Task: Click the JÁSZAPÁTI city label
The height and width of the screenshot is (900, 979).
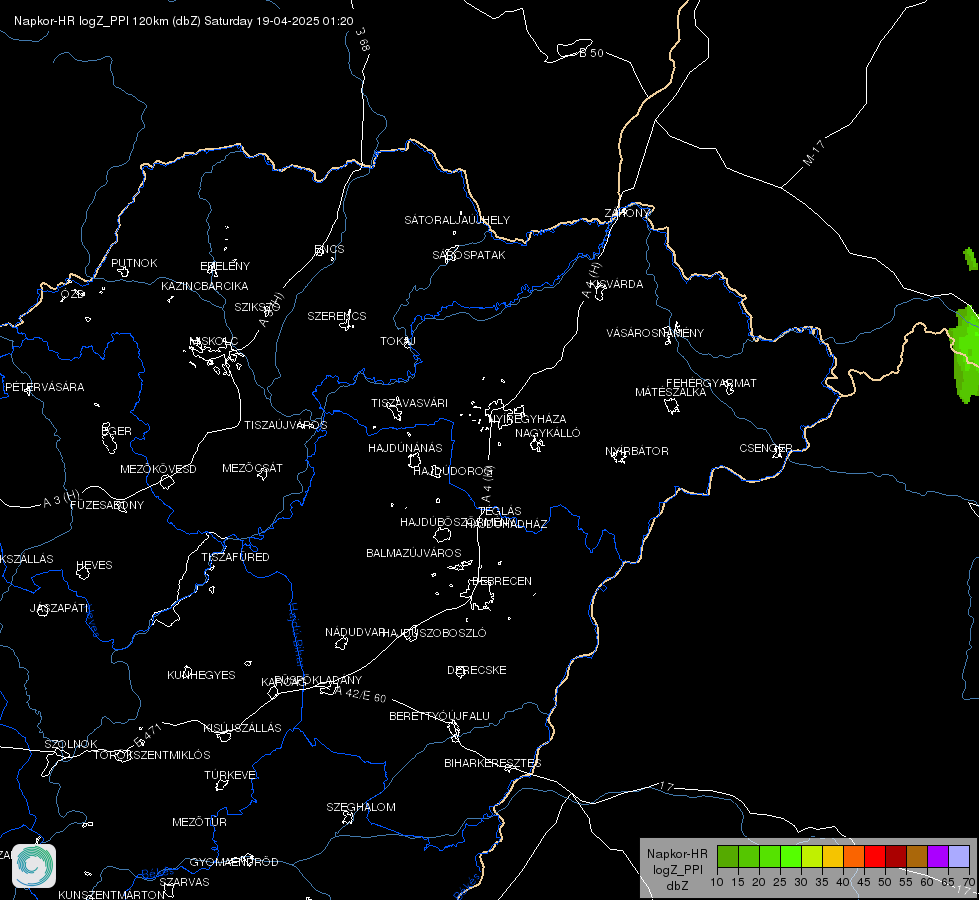Action: [x=60, y=608]
